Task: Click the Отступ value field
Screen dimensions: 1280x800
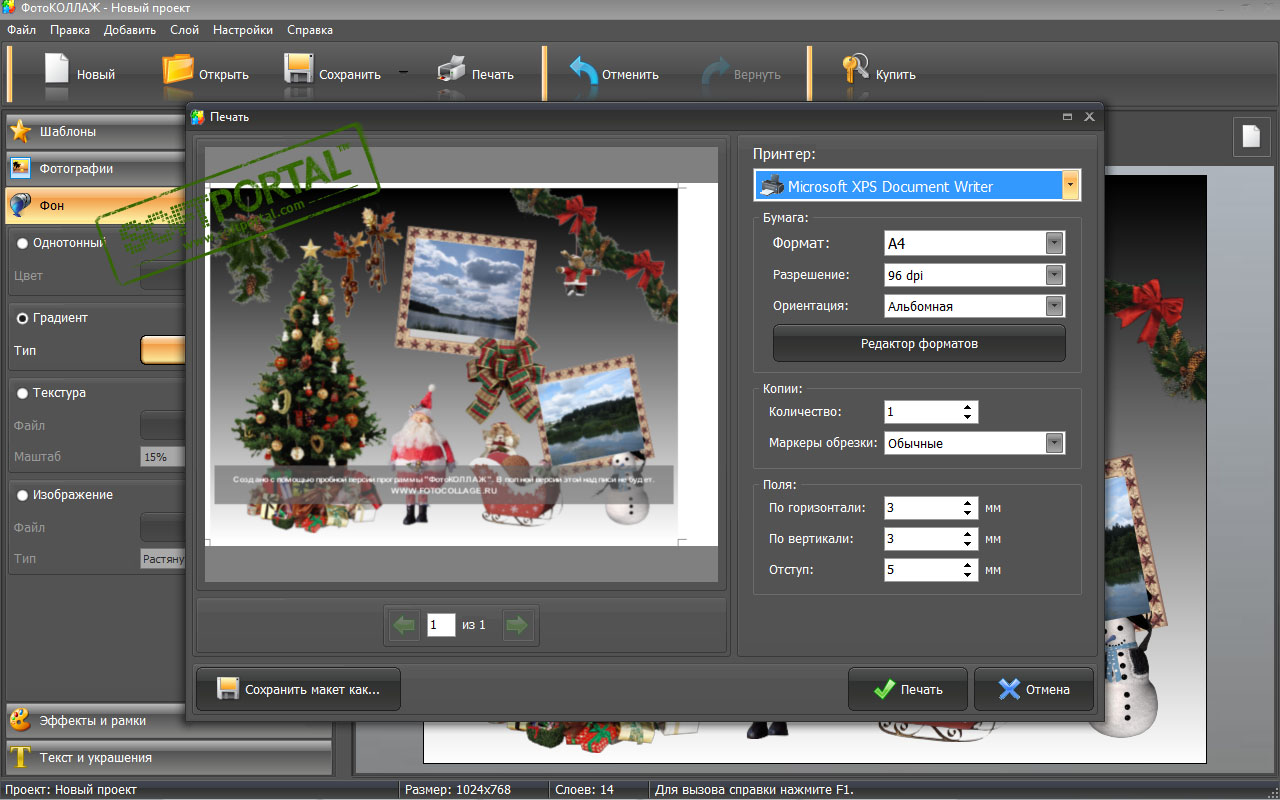Action: (x=923, y=570)
